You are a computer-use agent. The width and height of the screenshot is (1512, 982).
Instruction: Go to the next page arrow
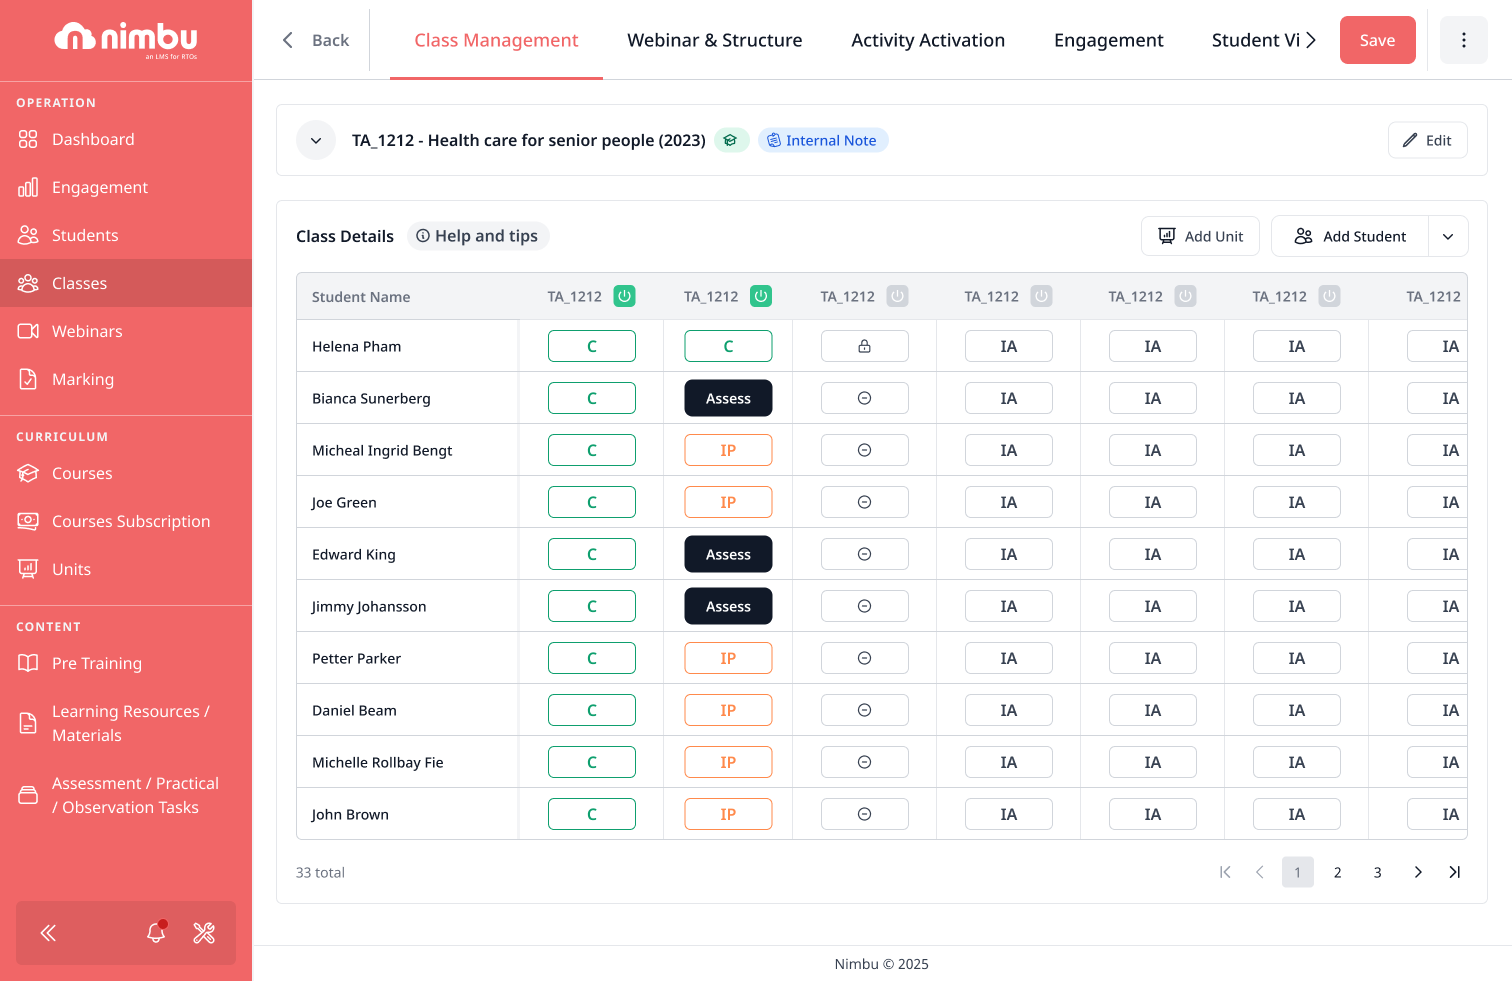coord(1418,872)
